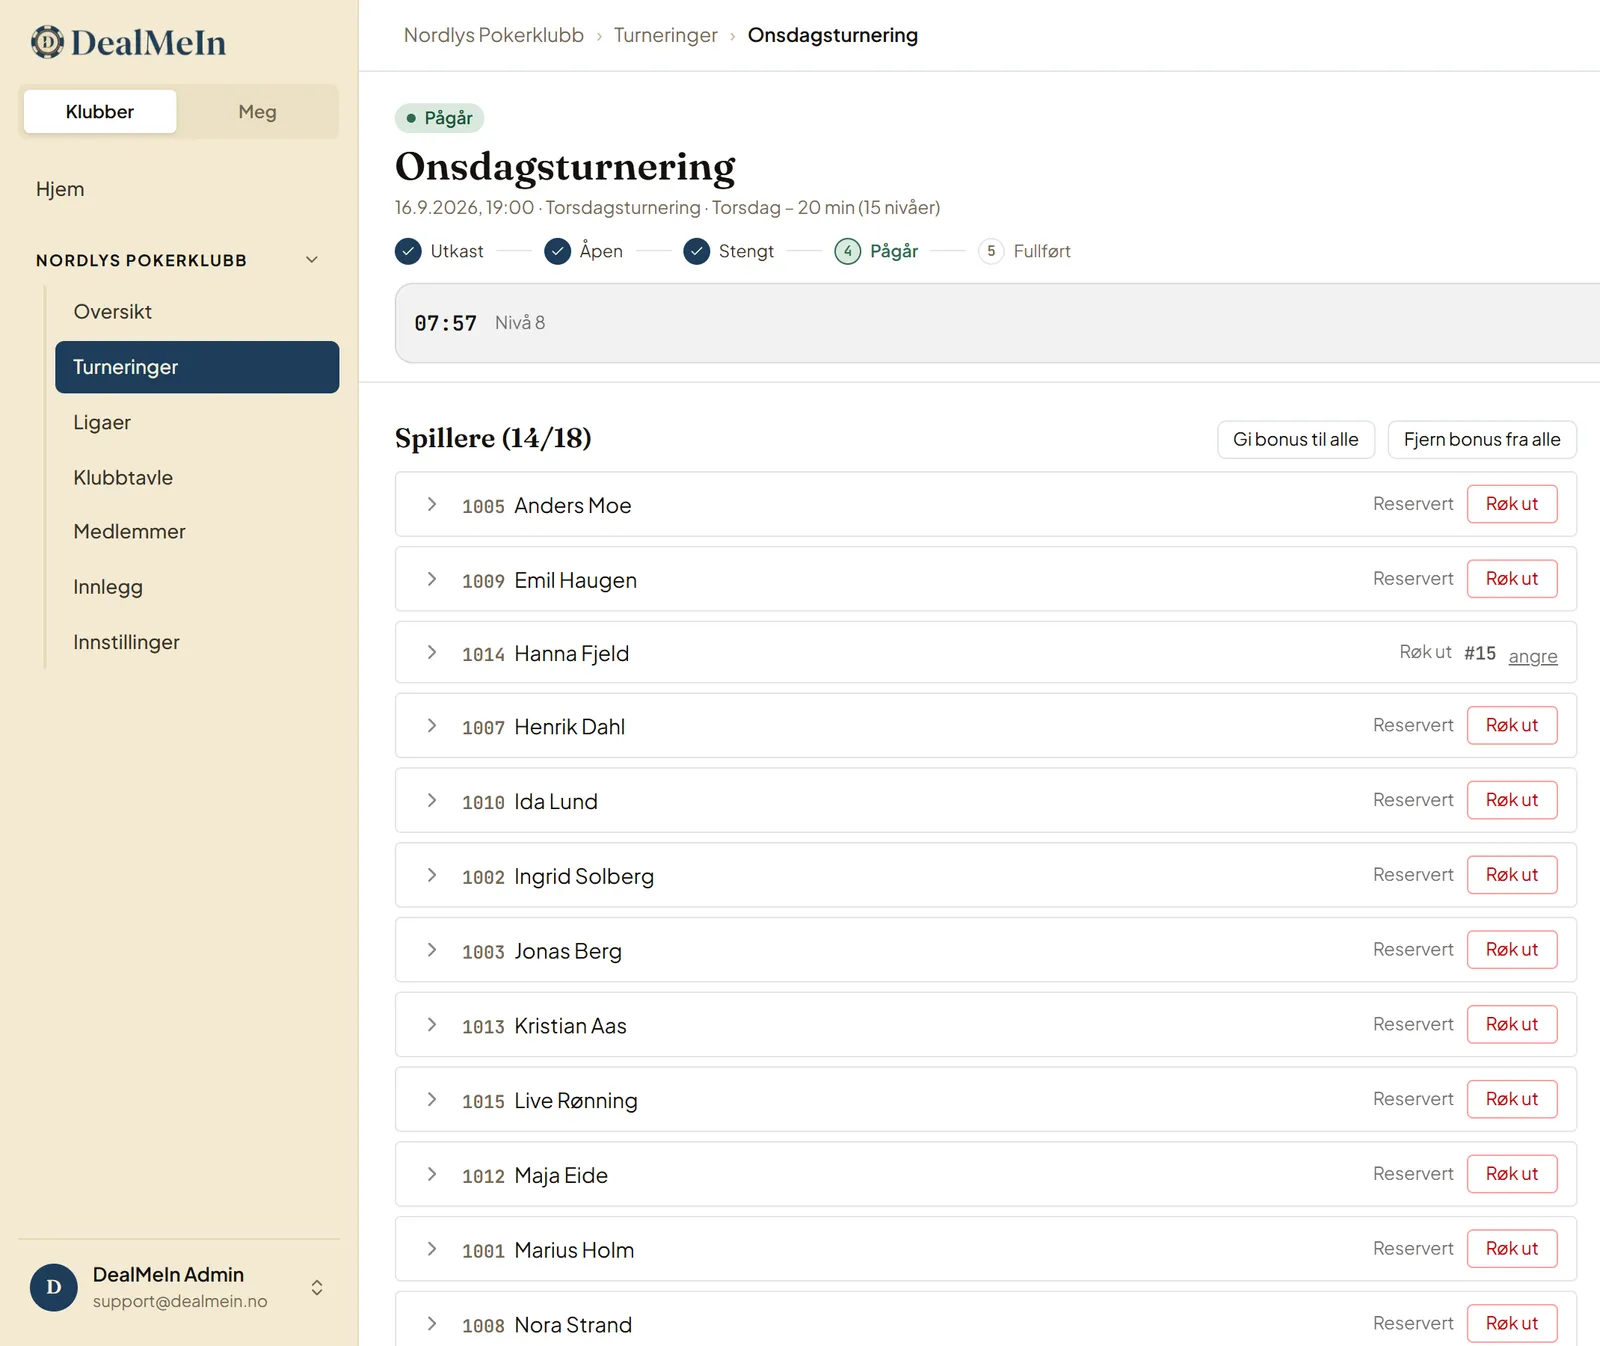Expand the Hanna Fjeld player row

coord(432,652)
